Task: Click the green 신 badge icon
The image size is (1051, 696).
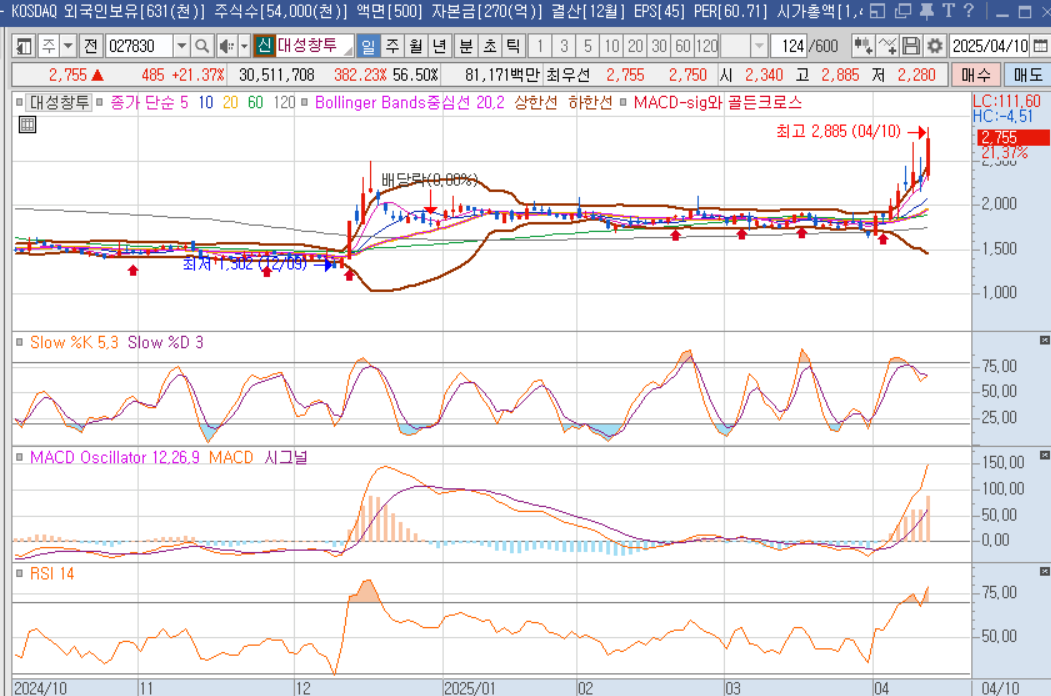Action: pos(264,46)
